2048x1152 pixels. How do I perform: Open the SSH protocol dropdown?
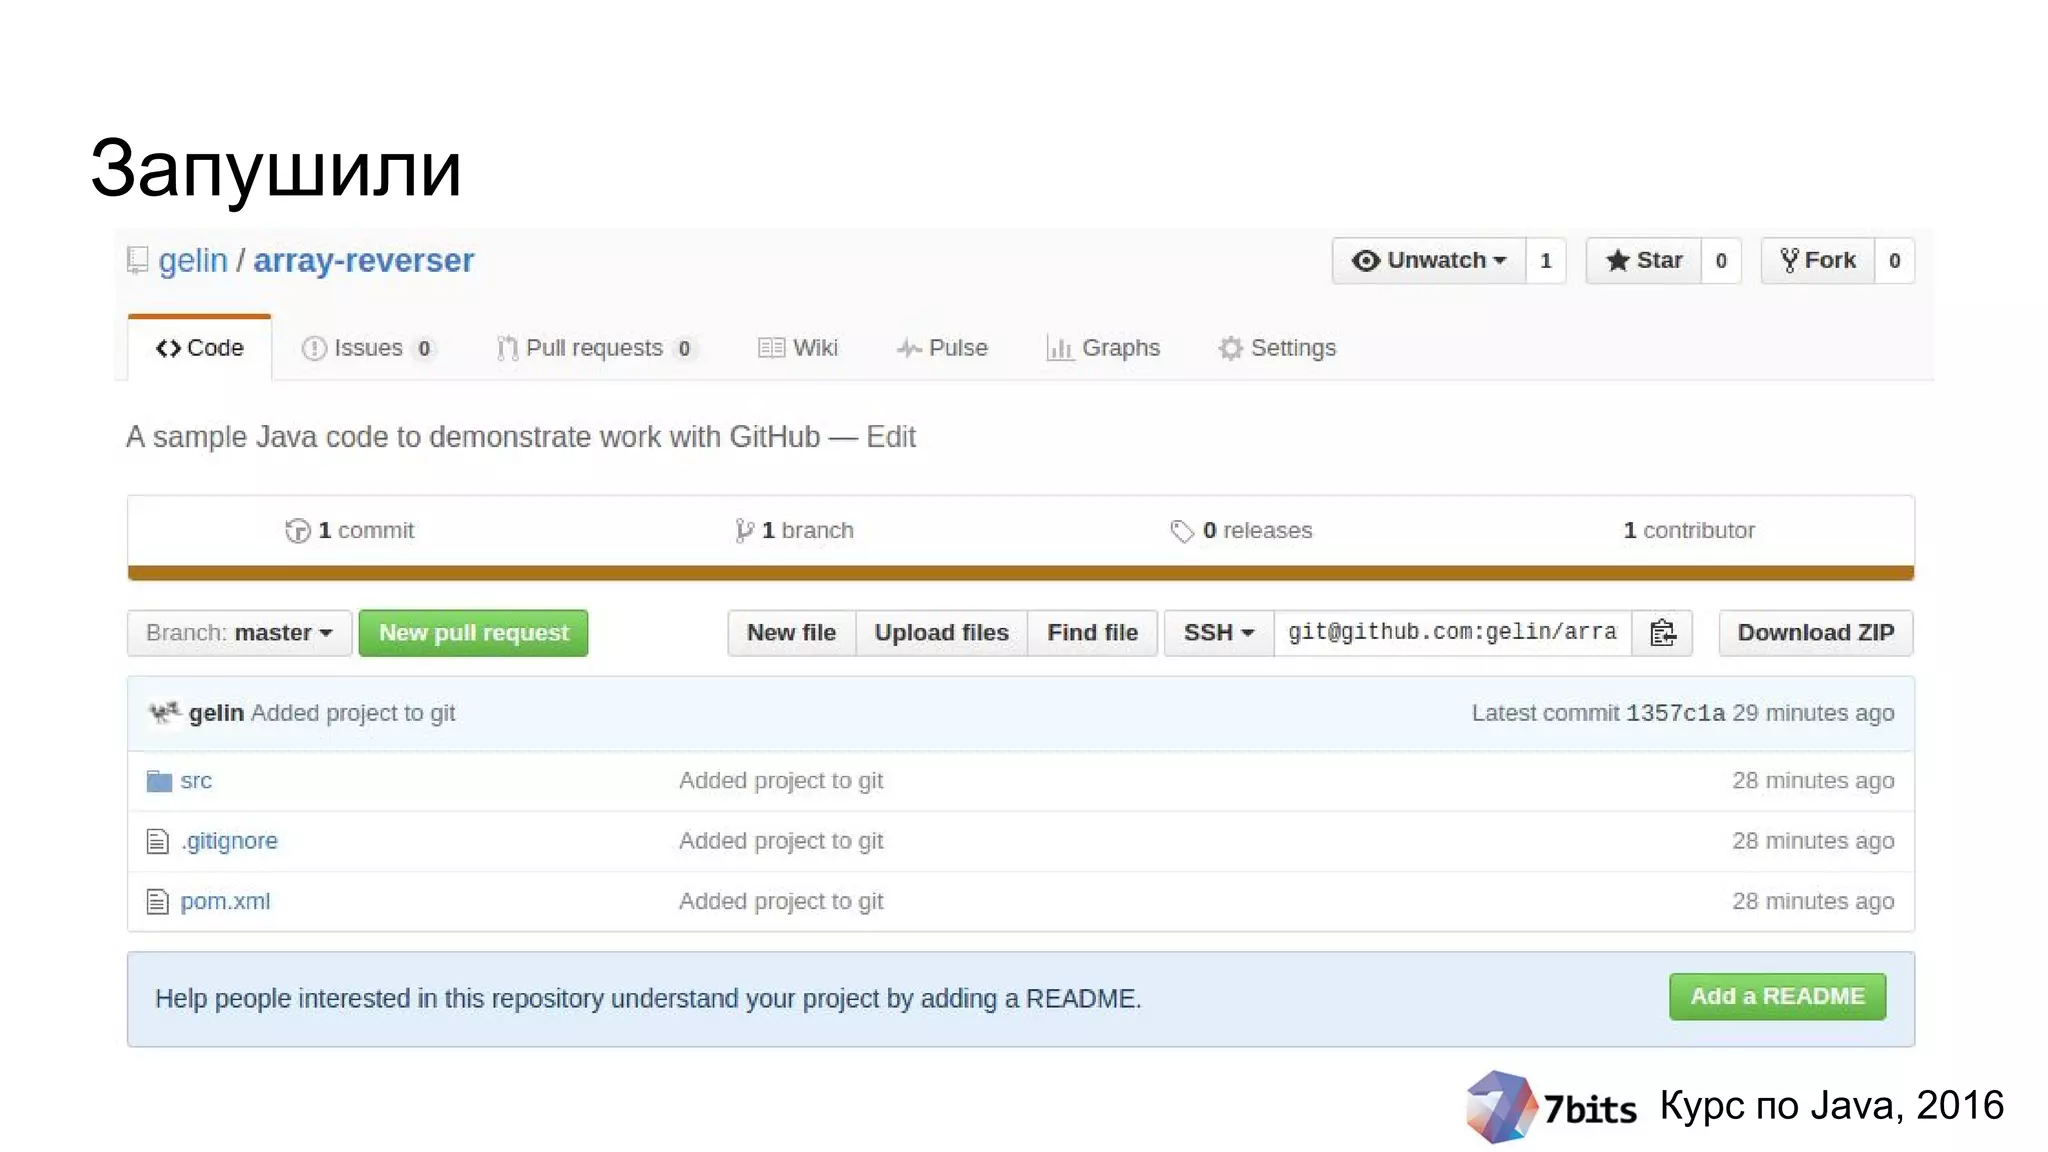(x=1218, y=633)
